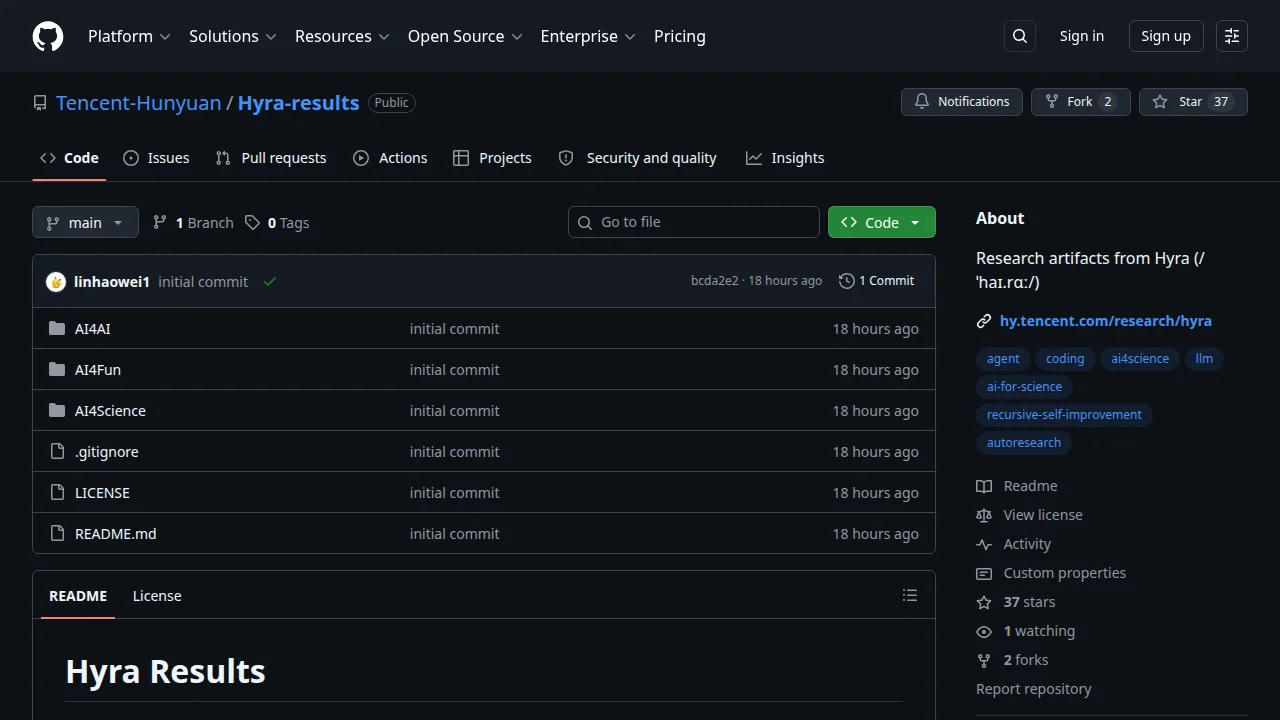Select the README tab in file viewer
This screenshot has height=720, width=1280.
[x=78, y=596]
